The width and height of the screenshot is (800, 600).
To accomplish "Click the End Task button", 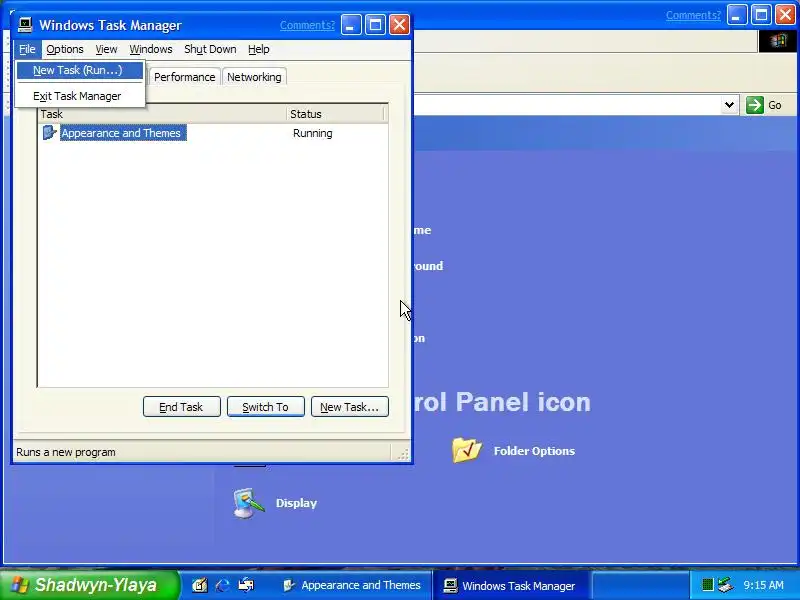I will pos(182,407).
